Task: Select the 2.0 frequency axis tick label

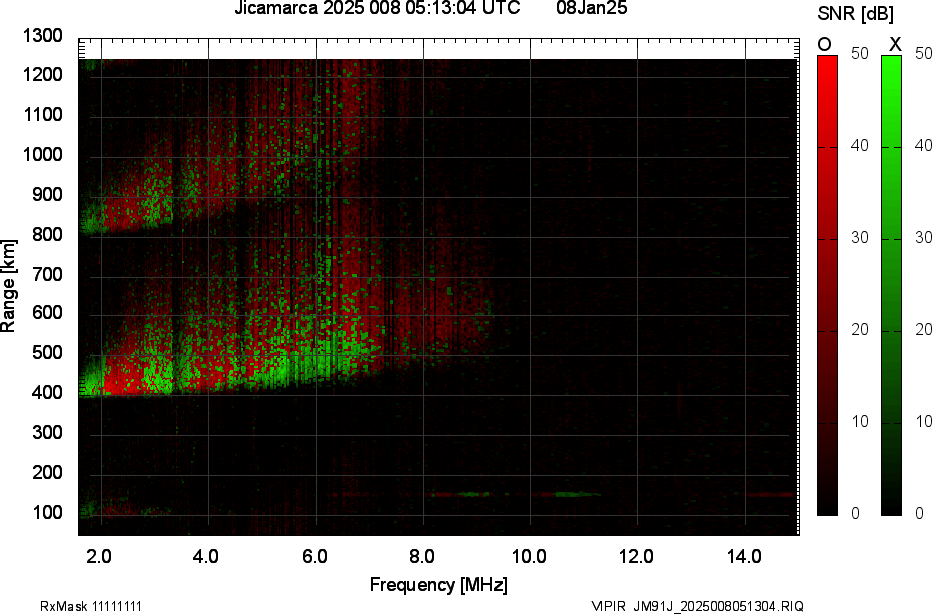Action: coord(98,556)
